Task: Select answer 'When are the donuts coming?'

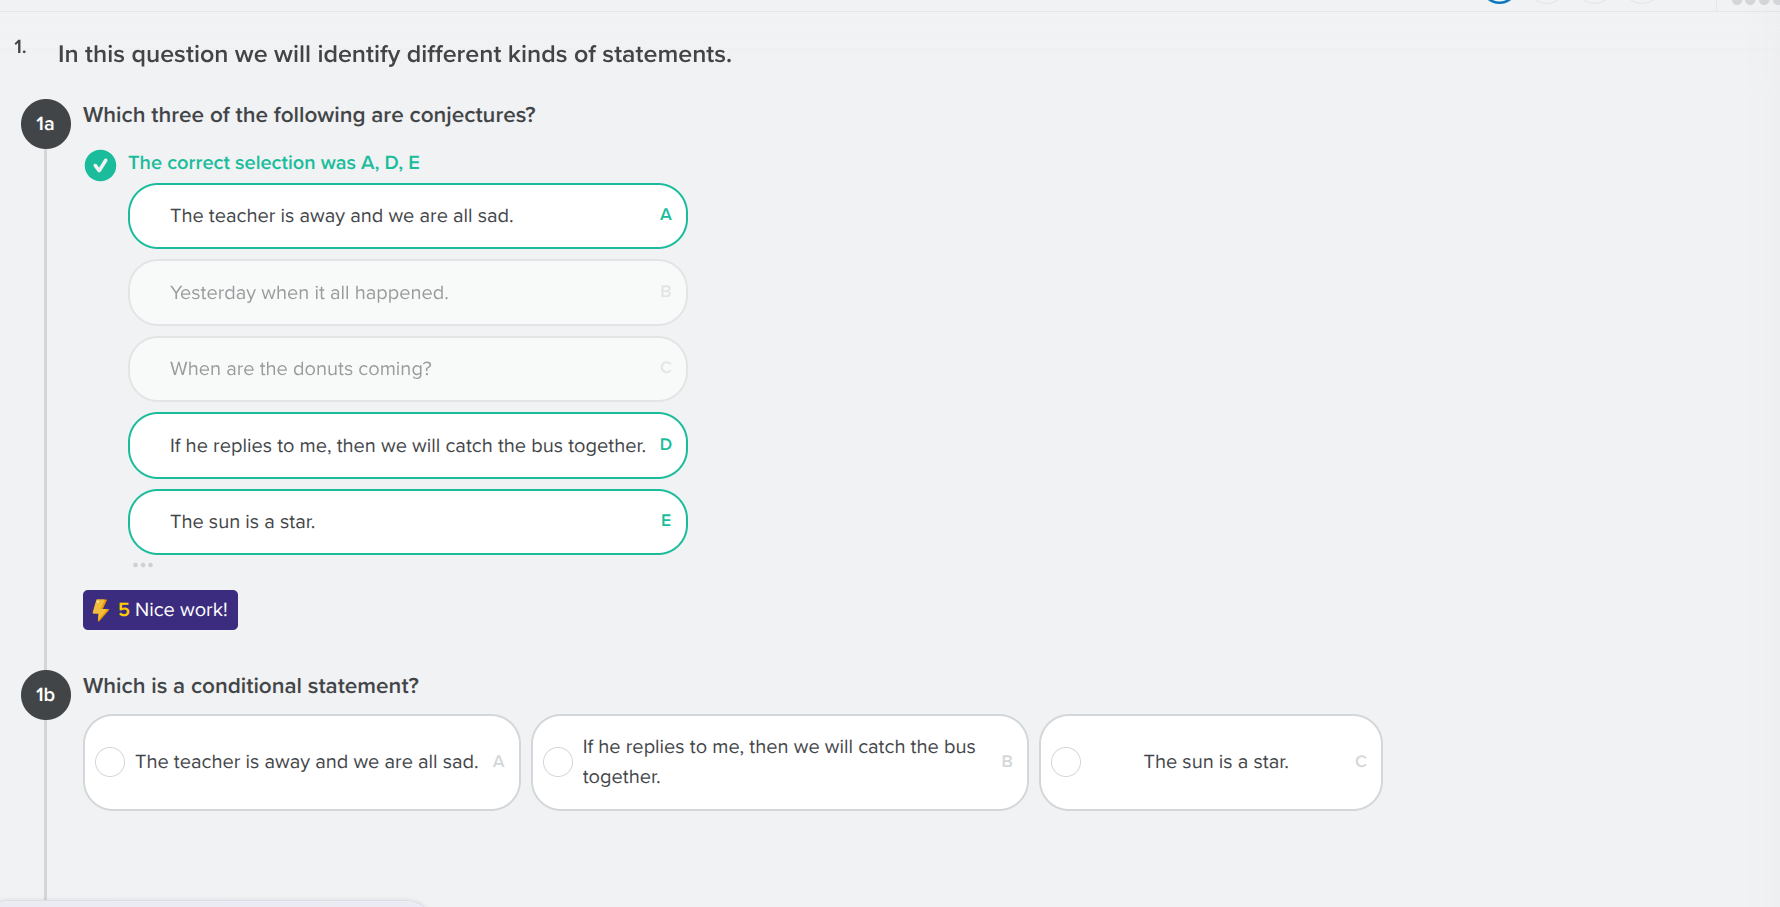Action: click(407, 368)
